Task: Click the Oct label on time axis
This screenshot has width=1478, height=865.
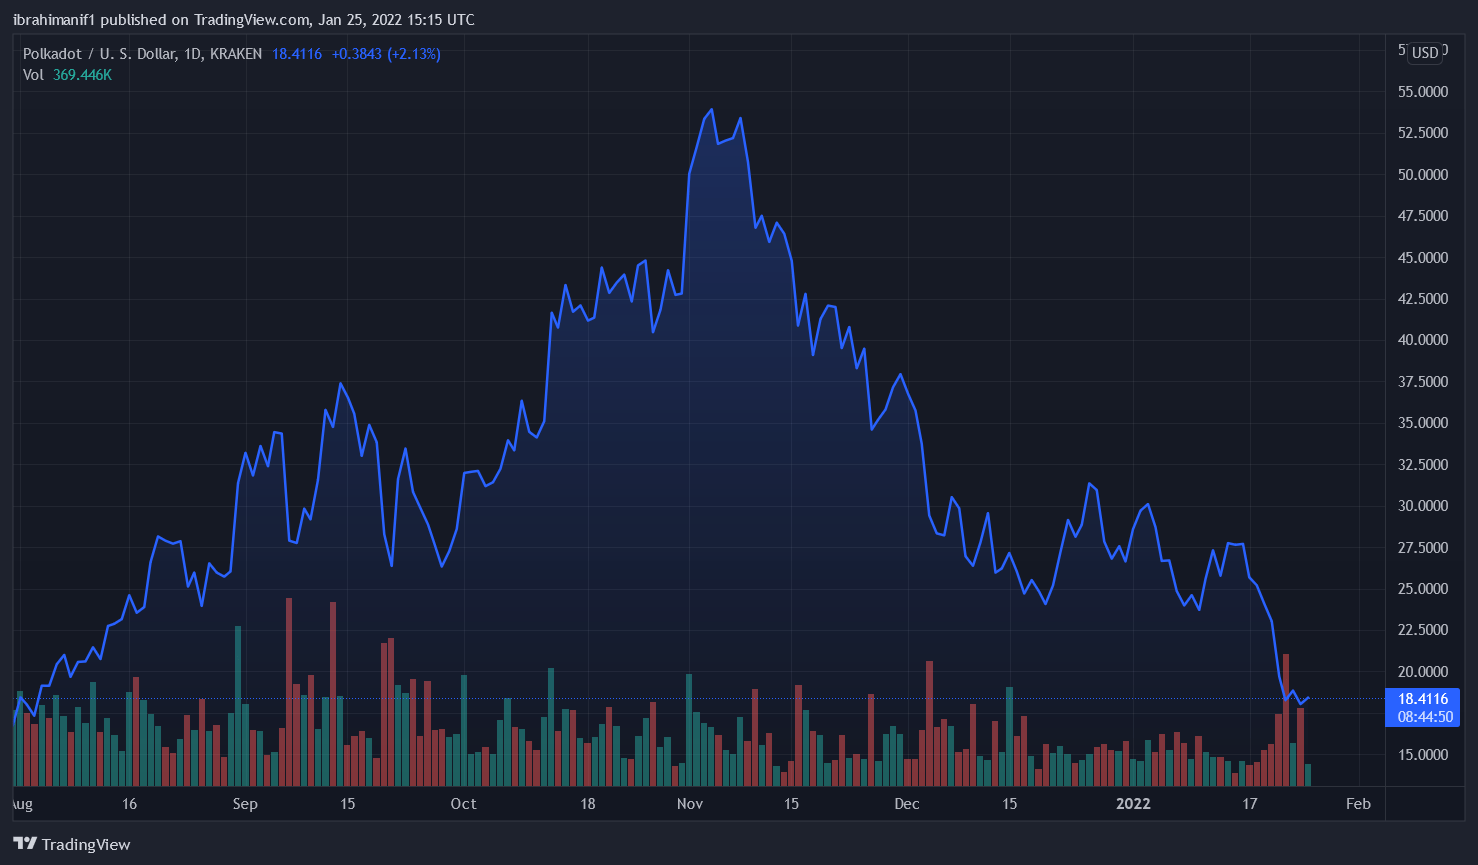Action: point(463,804)
